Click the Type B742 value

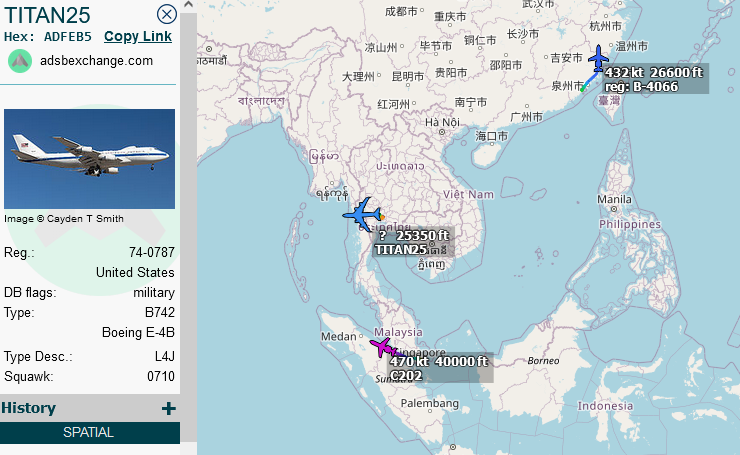[160, 312]
